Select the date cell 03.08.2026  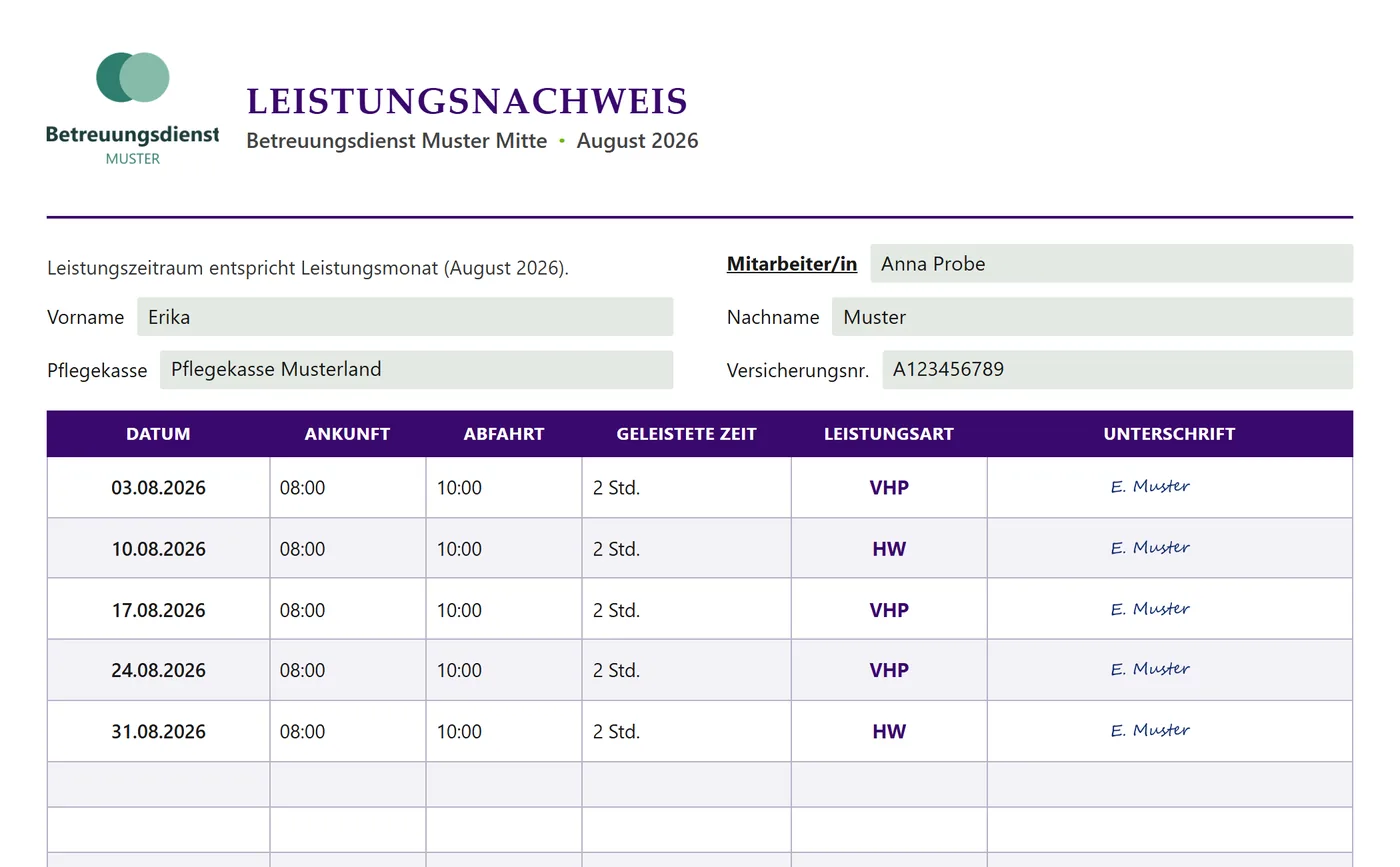click(x=158, y=488)
